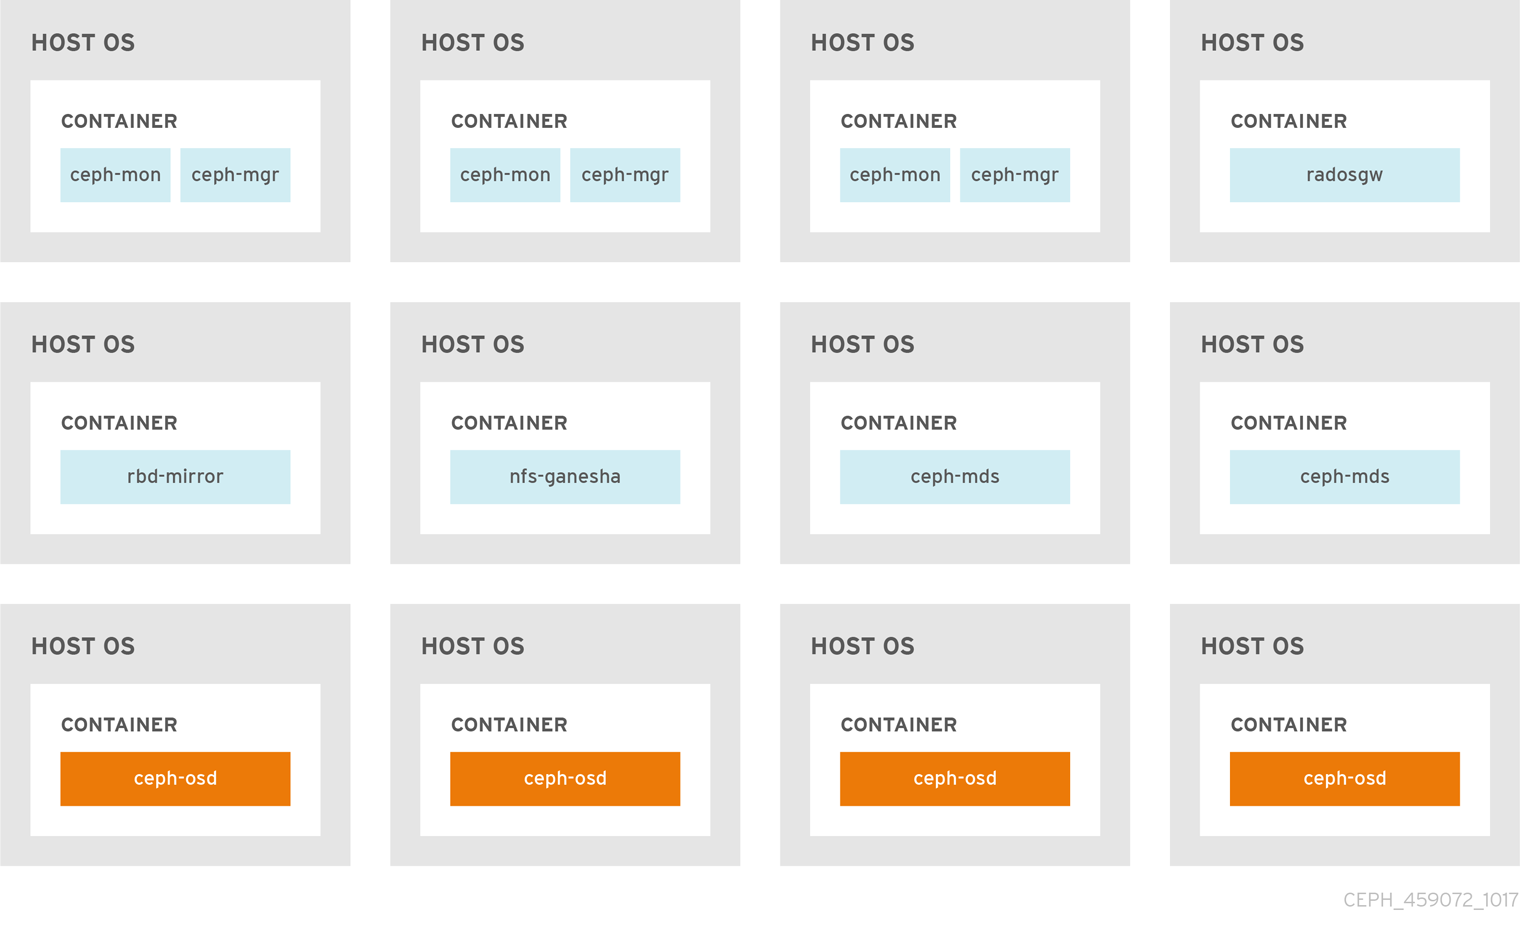This screenshot has width=1520, height=926.
Task: Select ceph-mgr box in host above nfs-ganesha
Action: 625,175
